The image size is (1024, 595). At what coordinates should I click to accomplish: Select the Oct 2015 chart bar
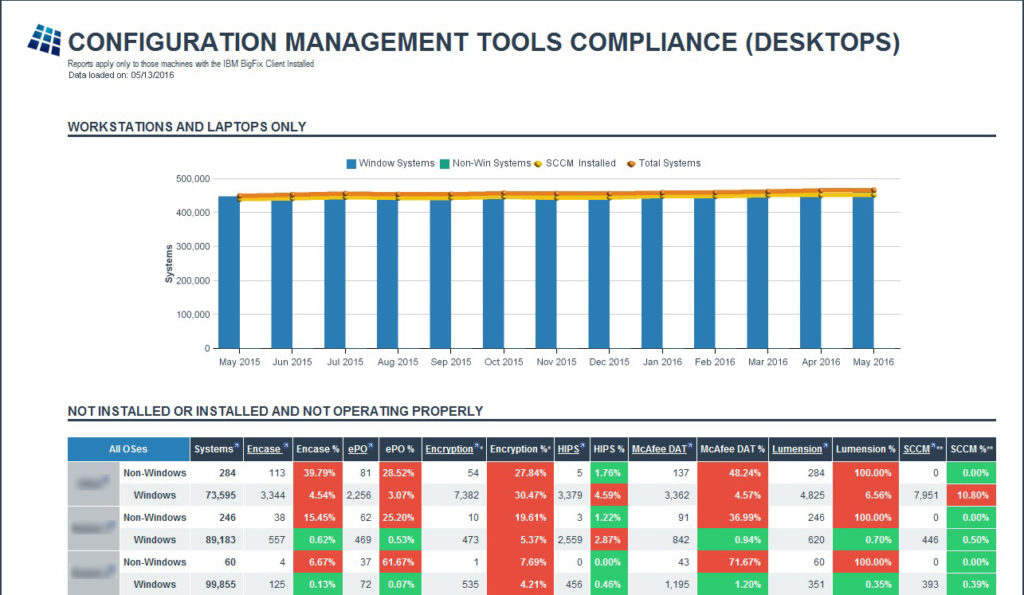(493, 274)
